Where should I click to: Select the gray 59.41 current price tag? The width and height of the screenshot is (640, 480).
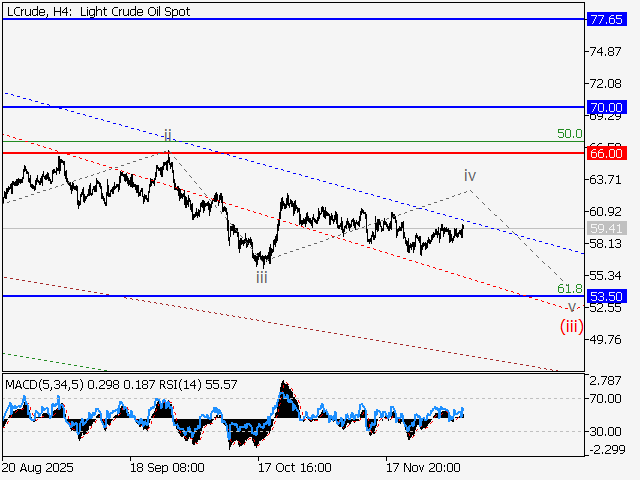click(607, 229)
